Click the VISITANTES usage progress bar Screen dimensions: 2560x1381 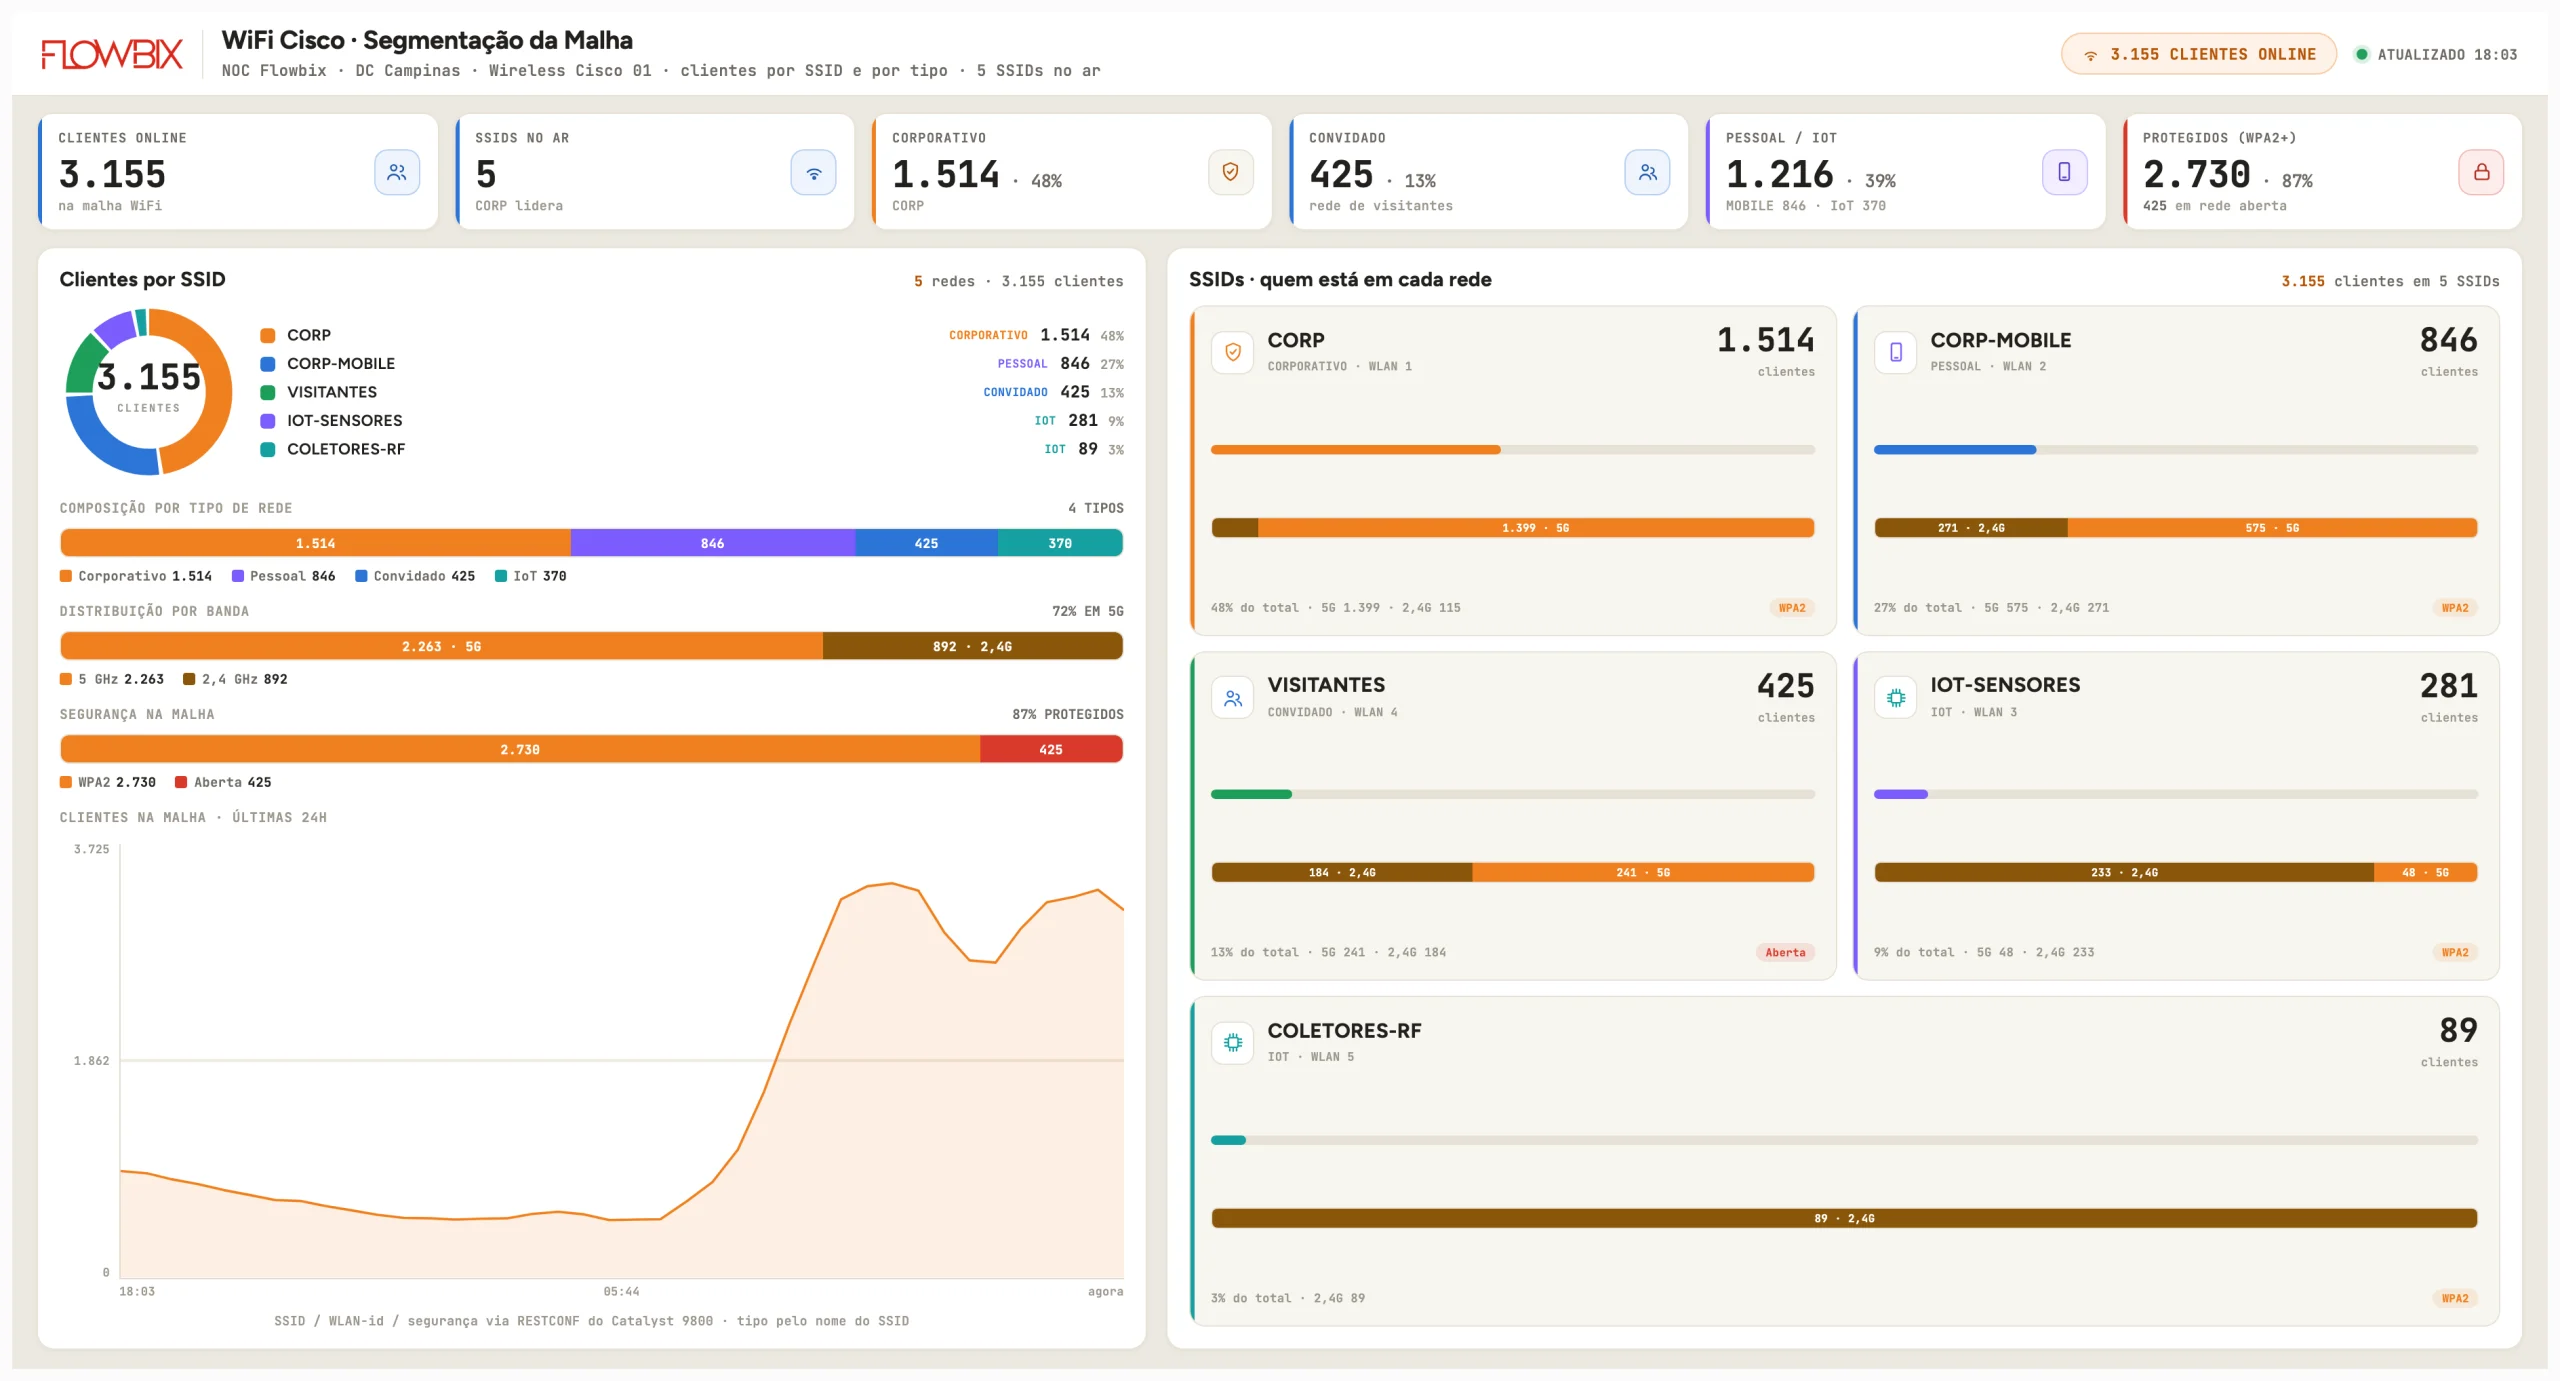pyautogui.click(x=1513, y=795)
